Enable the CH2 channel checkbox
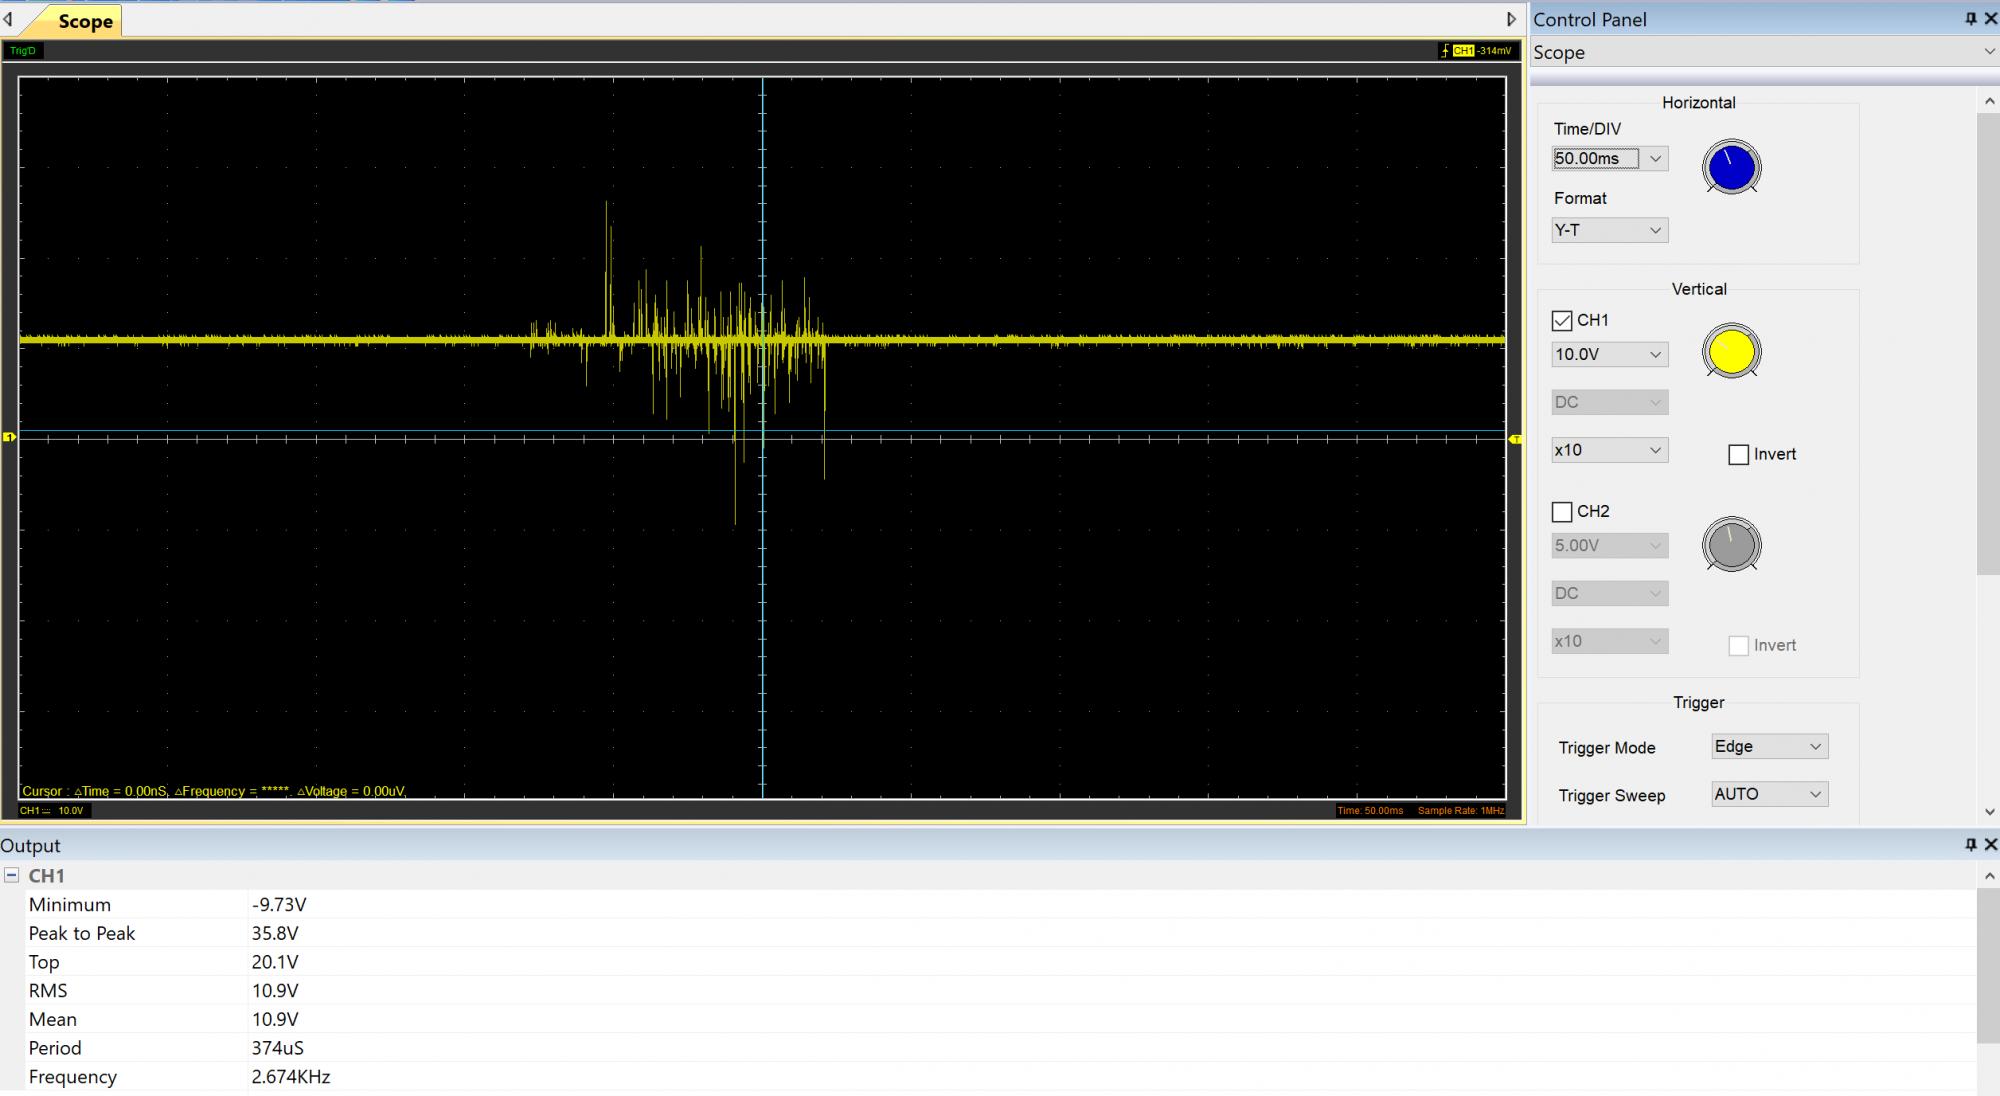Image resolution: width=2000 pixels, height=1096 pixels. (x=1562, y=512)
